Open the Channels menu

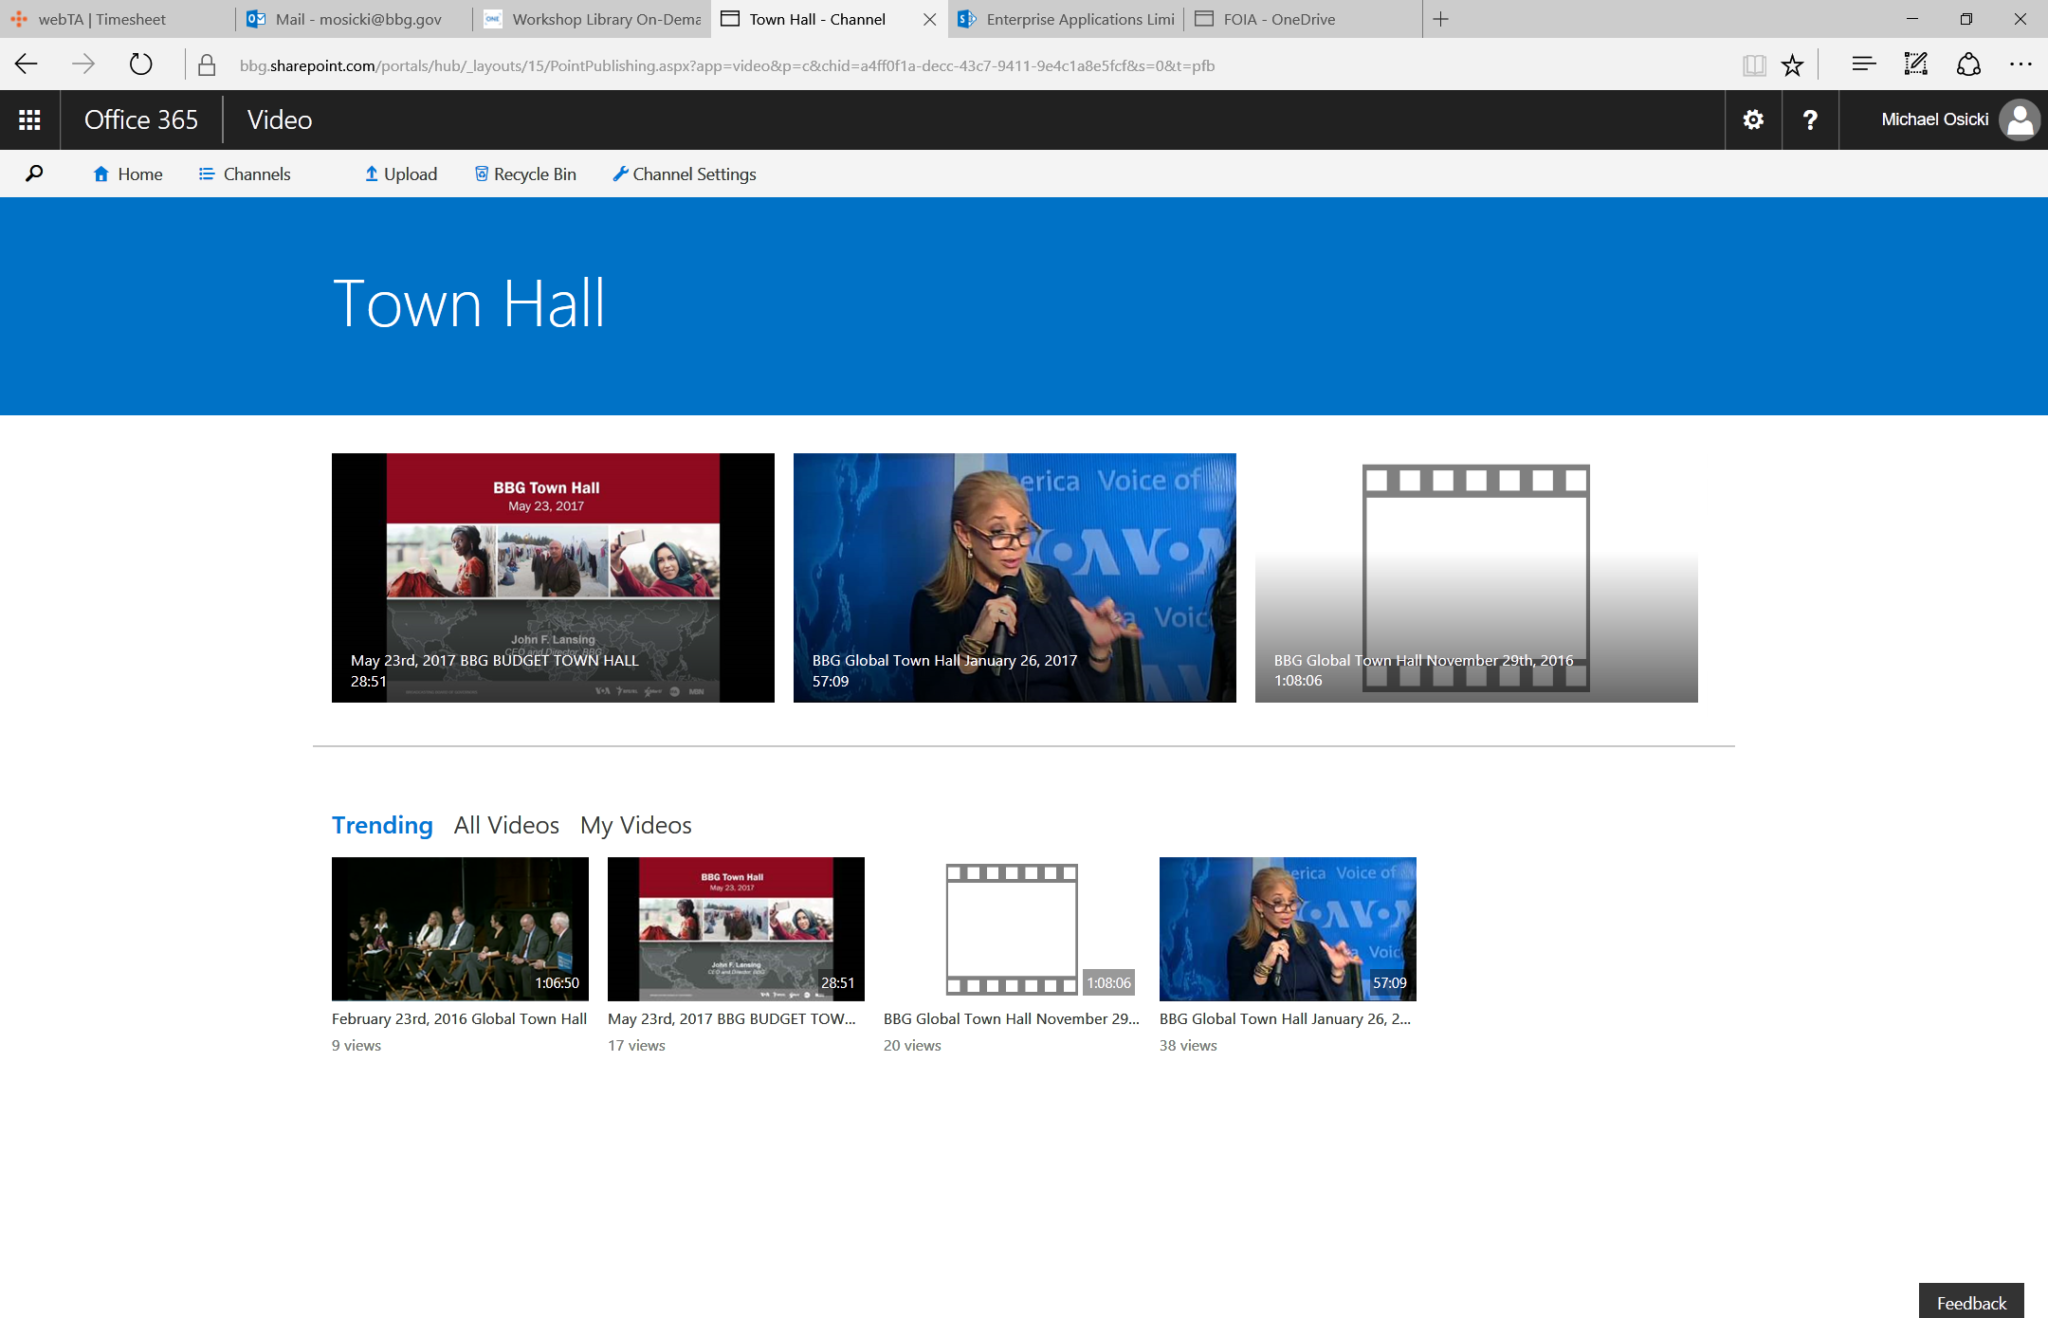(x=245, y=174)
